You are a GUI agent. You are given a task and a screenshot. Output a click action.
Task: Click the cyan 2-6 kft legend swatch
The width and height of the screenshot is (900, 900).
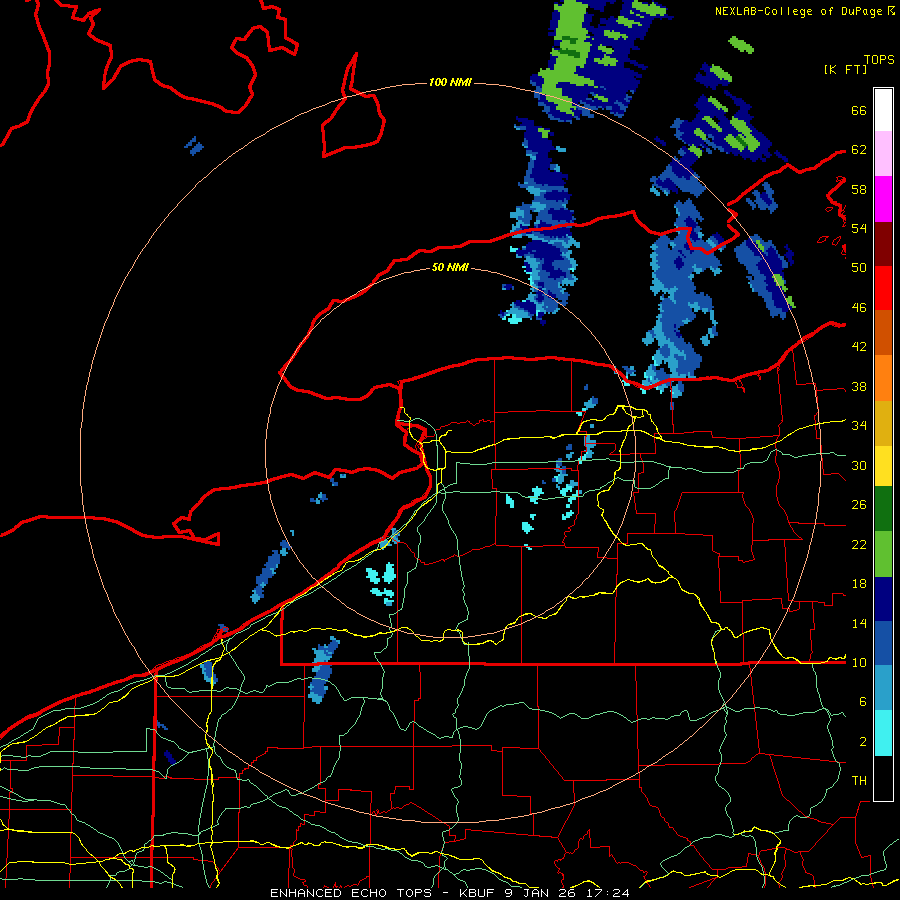coord(883,733)
